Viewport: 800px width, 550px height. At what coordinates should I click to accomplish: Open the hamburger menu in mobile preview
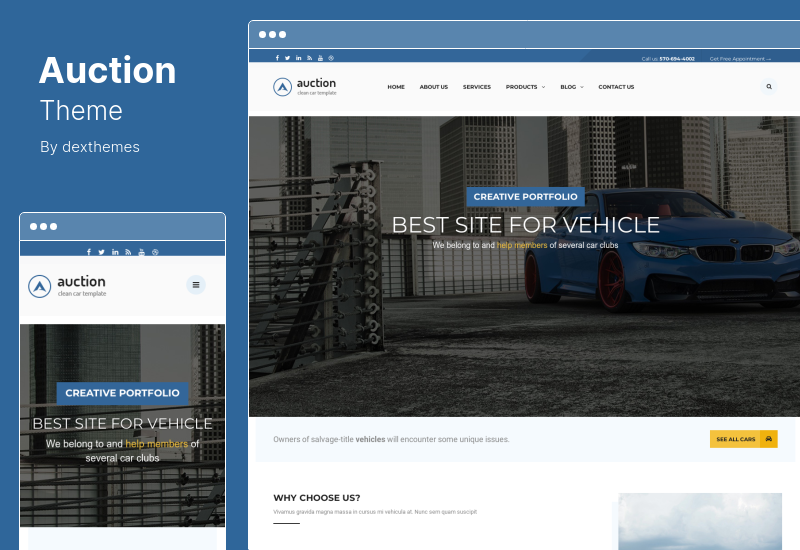(196, 285)
